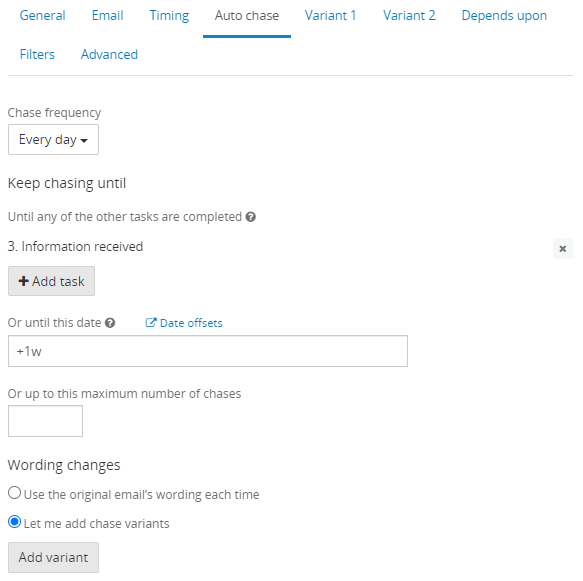
Task: Click help icon next to Or until this date
Action: coord(110,323)
